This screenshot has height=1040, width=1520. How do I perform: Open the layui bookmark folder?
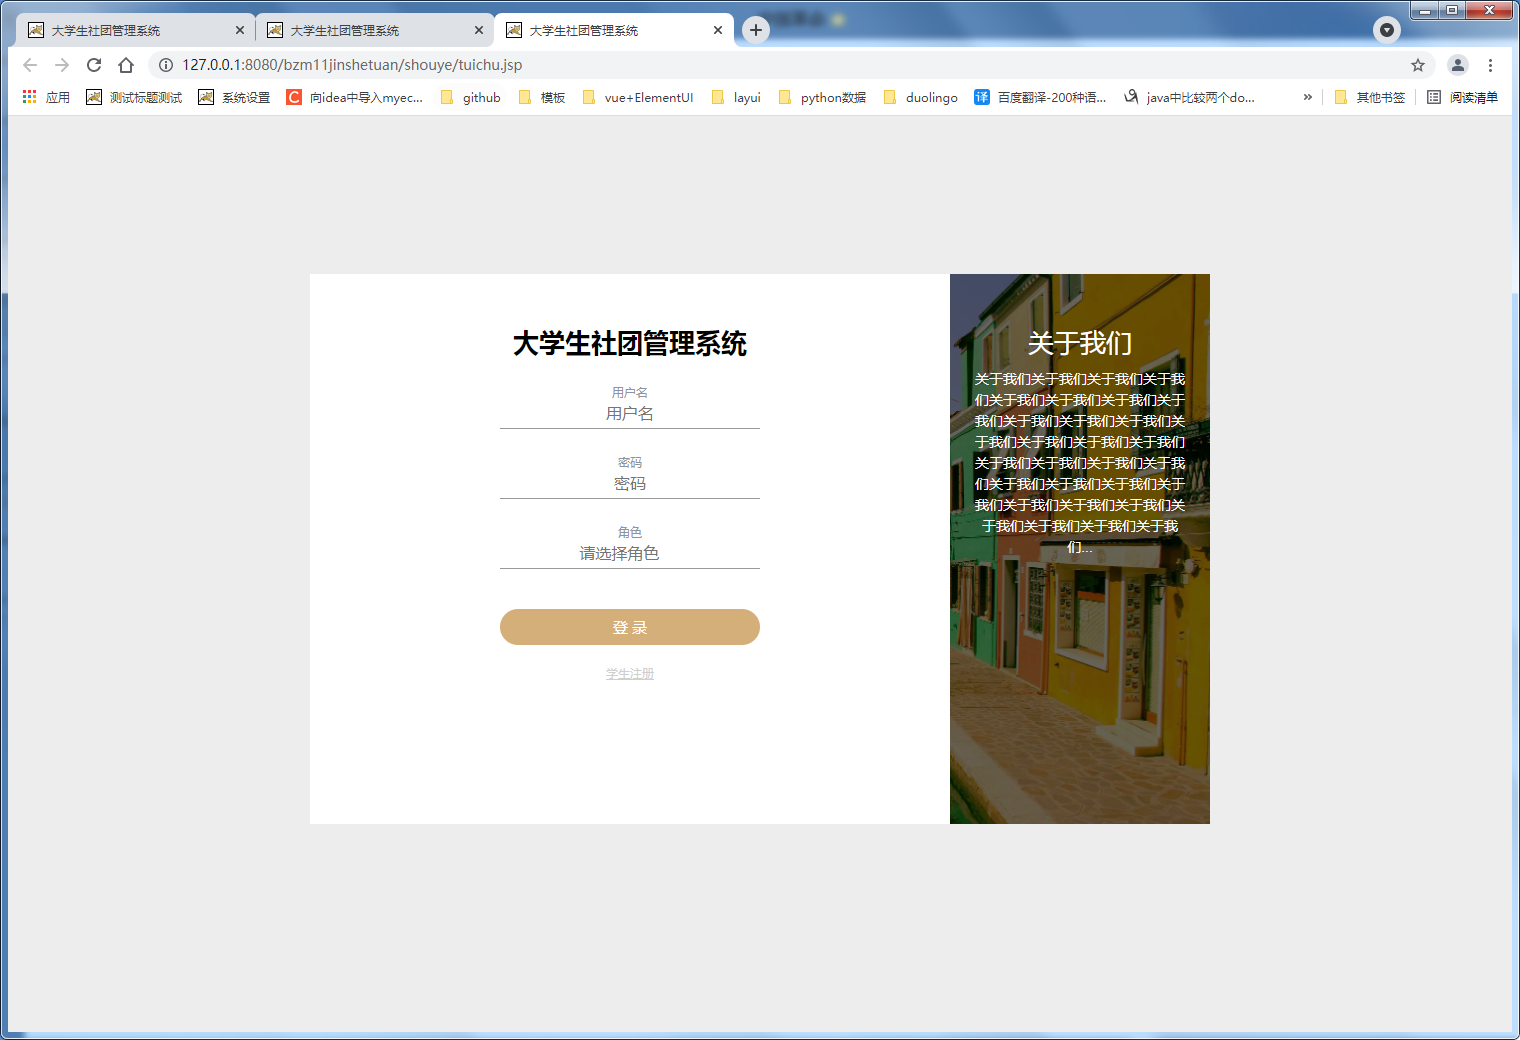coord(736,97)
